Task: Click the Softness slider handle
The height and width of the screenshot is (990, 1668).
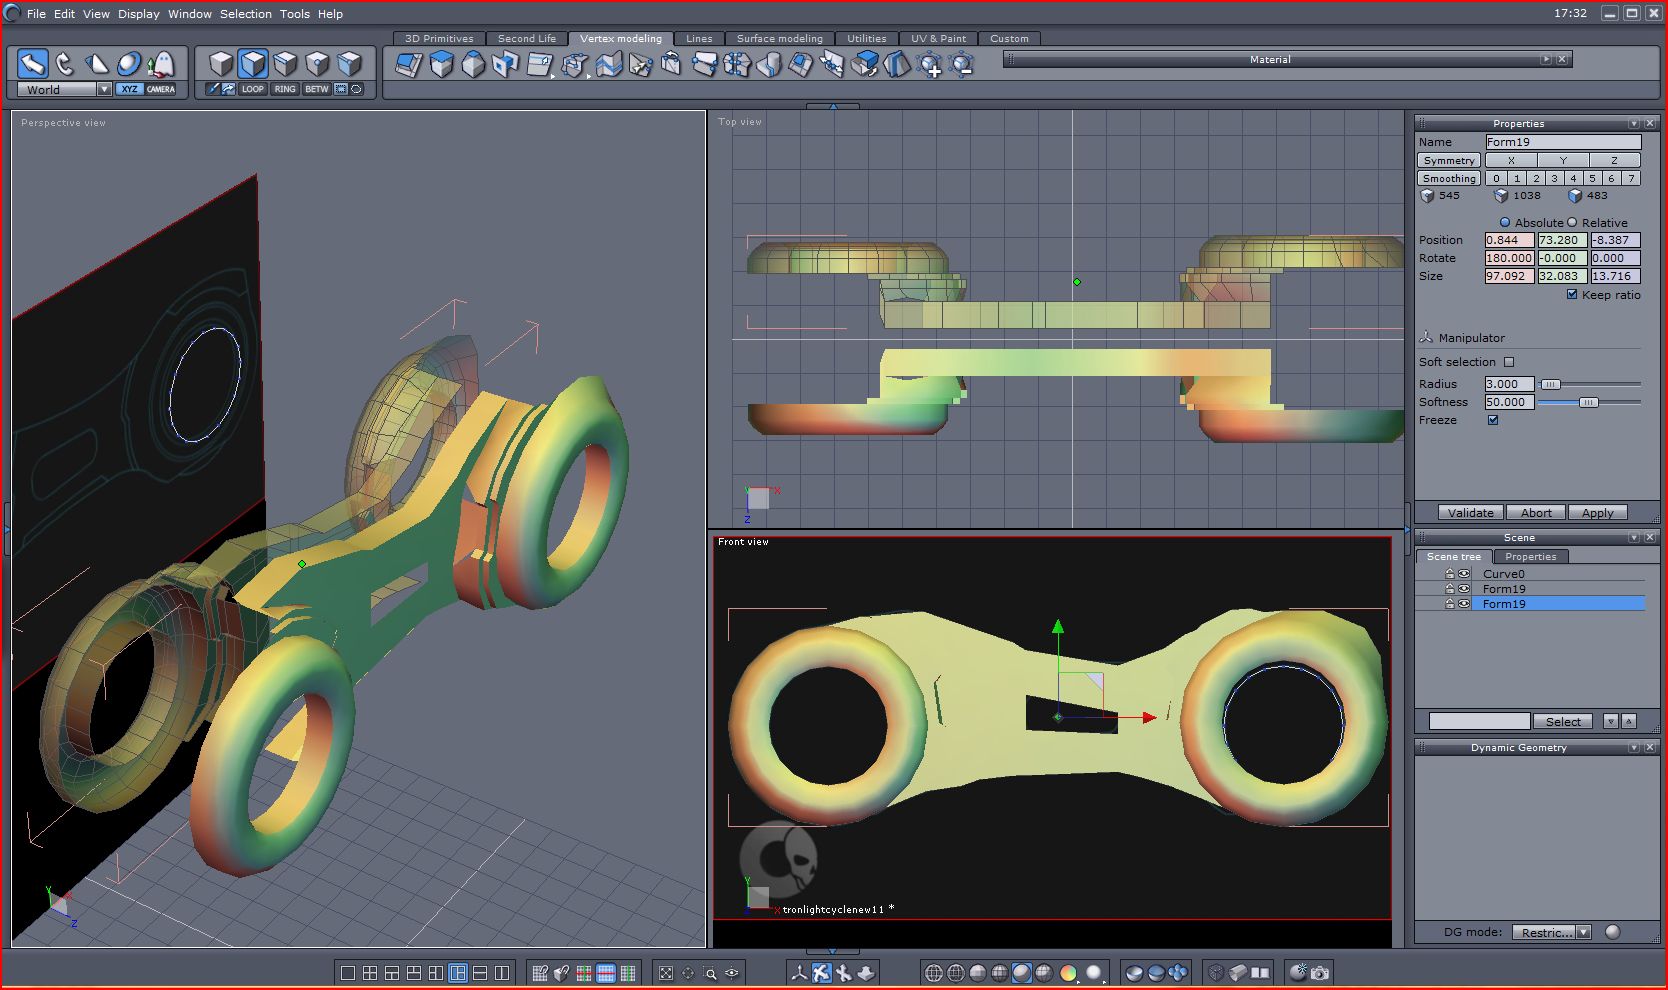Action: [x=1588, y=402]
